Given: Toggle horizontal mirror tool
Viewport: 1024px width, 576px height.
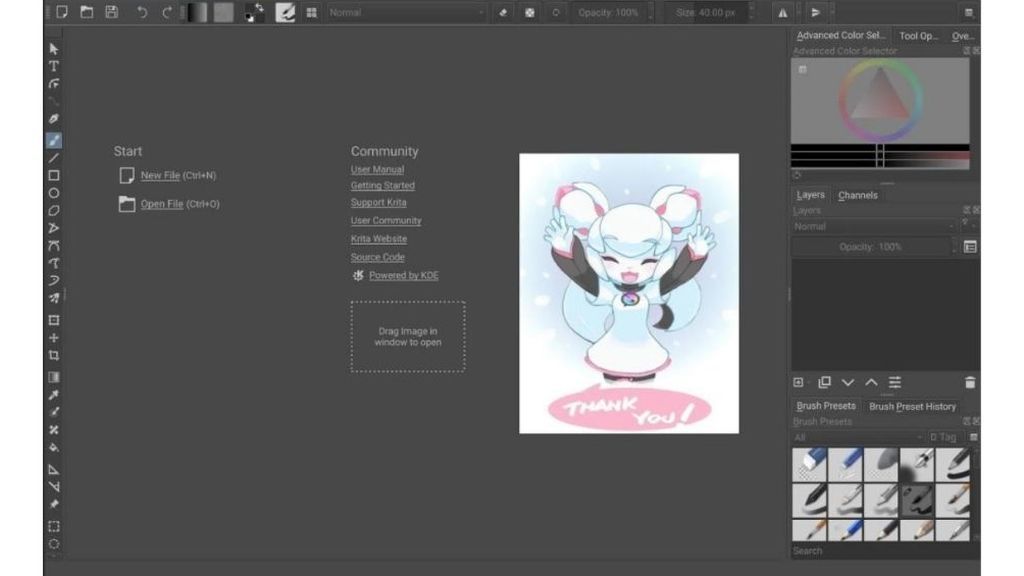Looking at the screenshot, I should point(782,12).
